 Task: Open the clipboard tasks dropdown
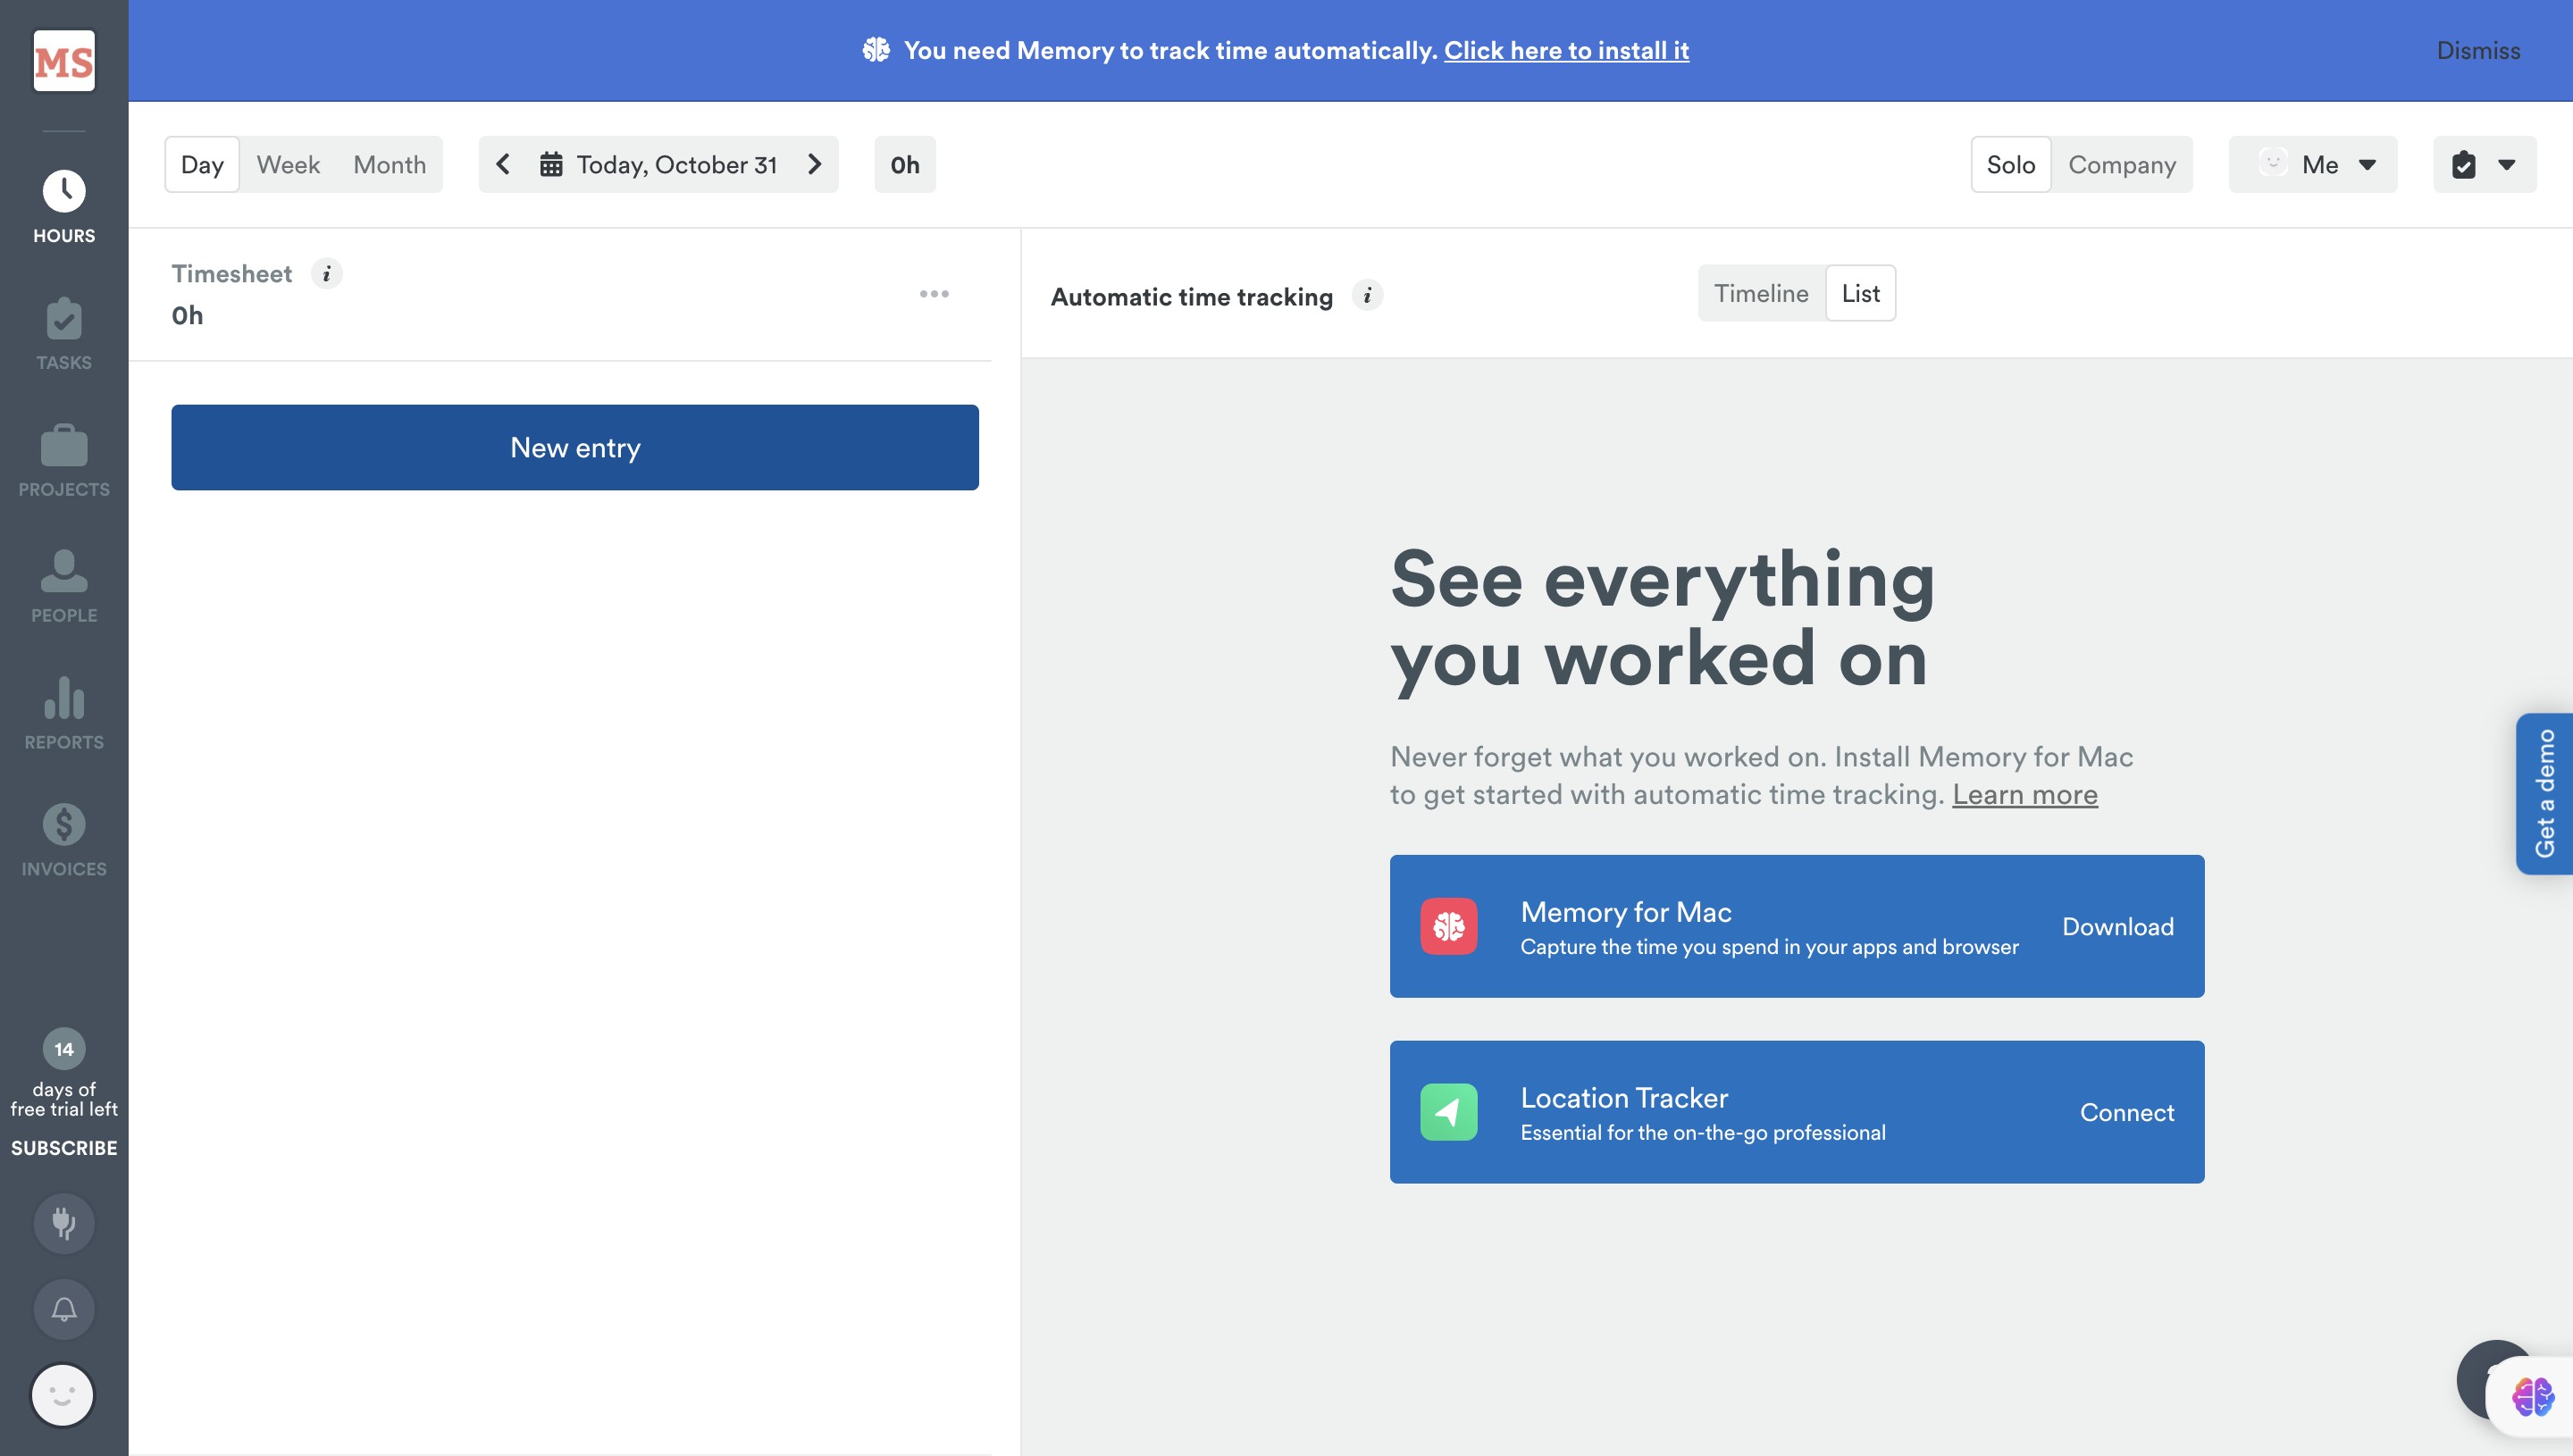point(2484,165)
